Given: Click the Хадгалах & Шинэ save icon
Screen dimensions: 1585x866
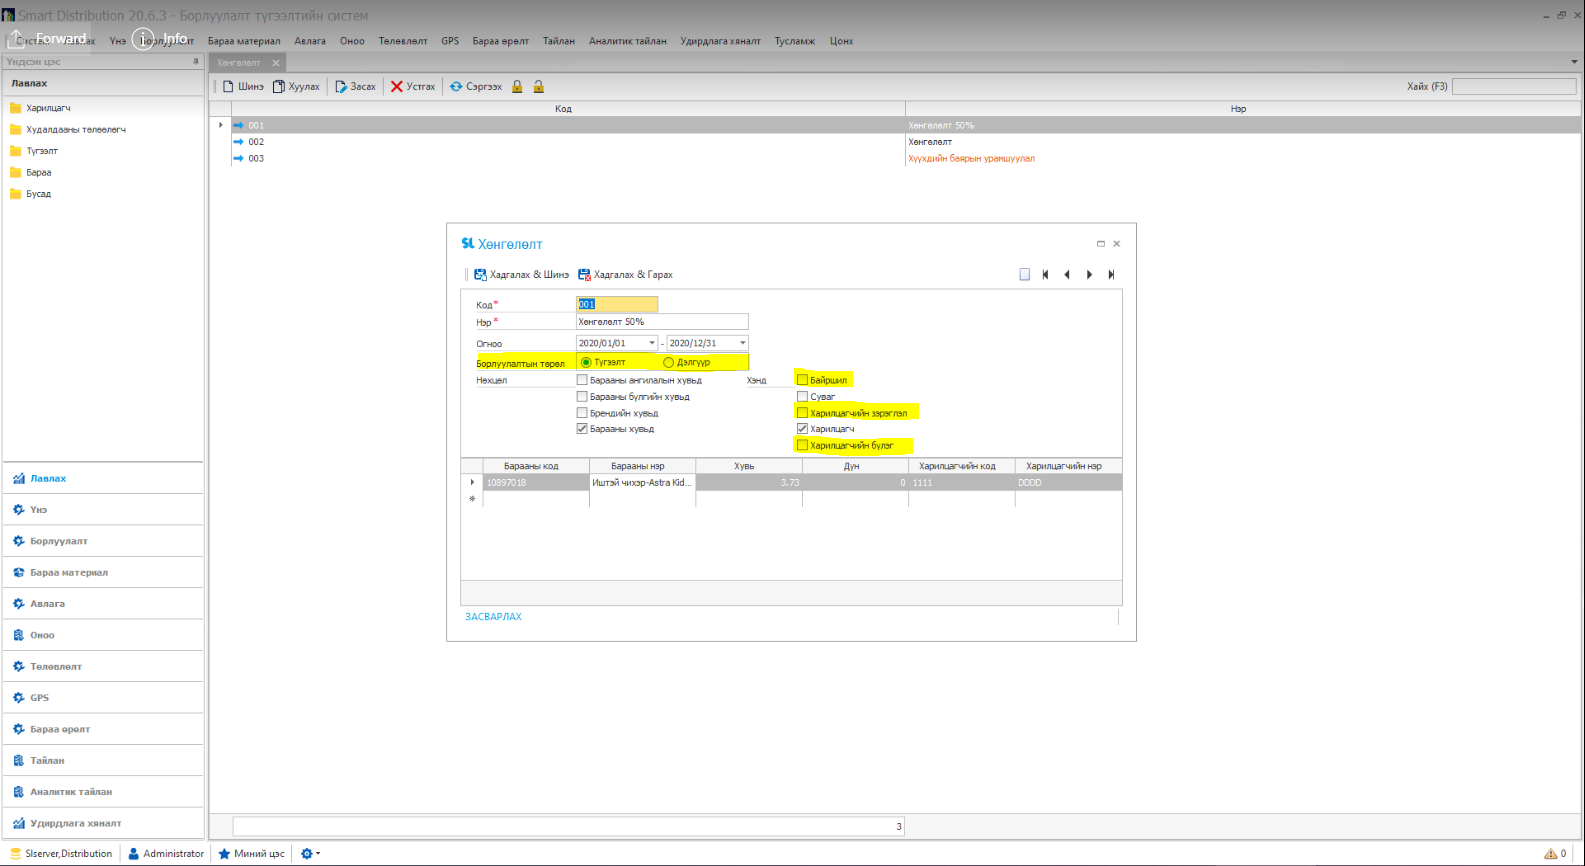Looking at the screenshot, I should click(480, 275).
